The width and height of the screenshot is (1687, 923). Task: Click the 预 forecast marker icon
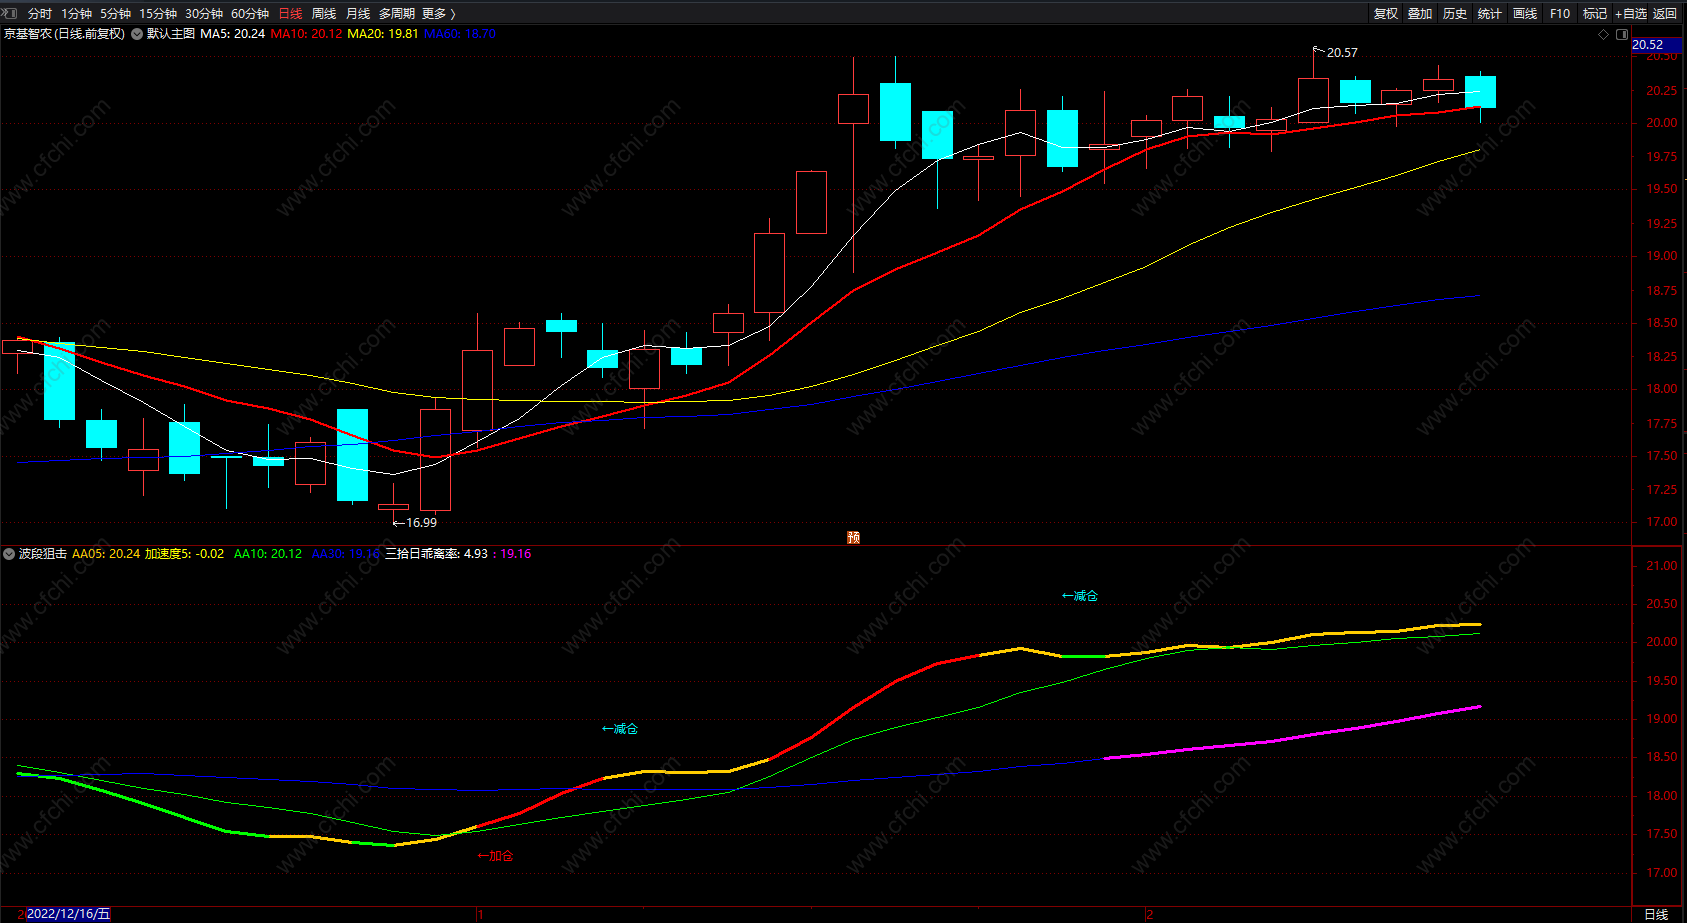coord(853,537)
